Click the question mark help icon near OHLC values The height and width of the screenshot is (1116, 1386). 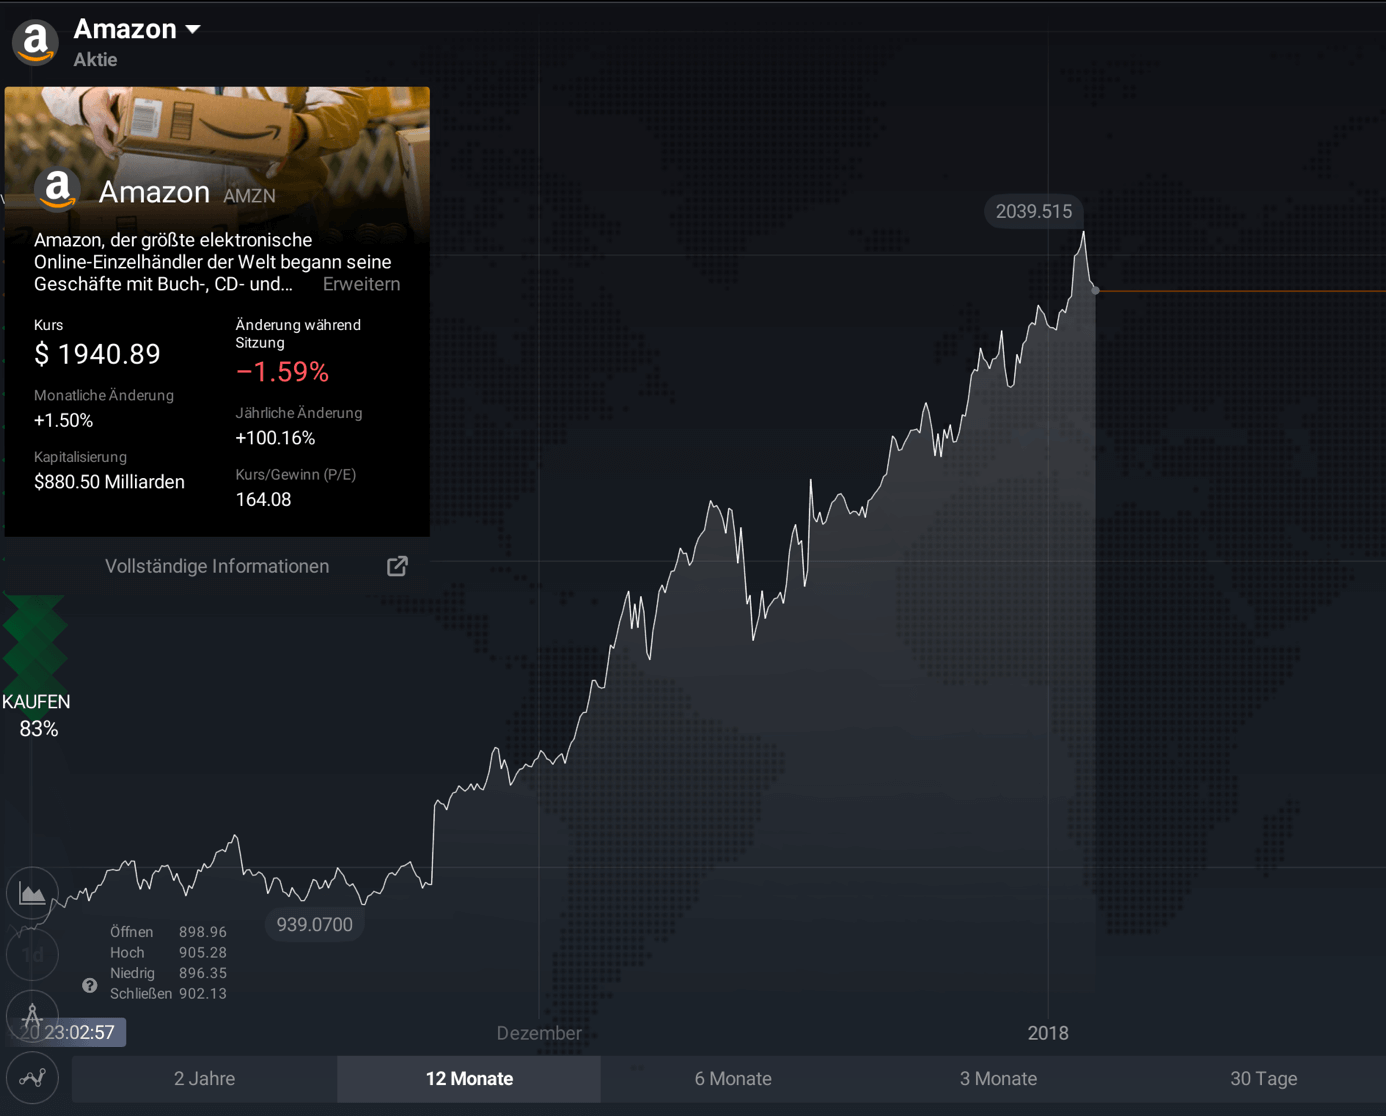point(90,986)
